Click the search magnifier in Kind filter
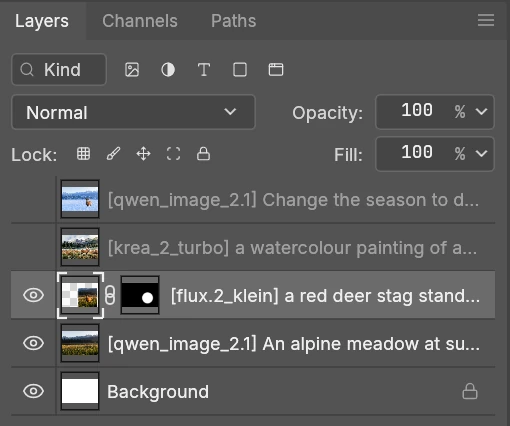 click(x=27, y=70)
